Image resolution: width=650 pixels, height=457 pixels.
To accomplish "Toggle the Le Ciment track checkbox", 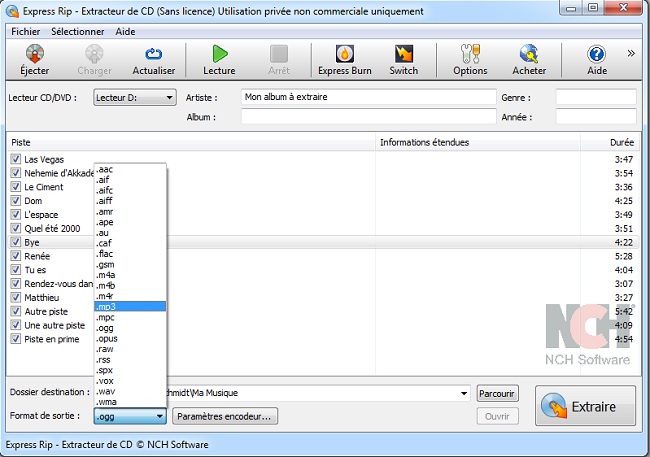I will [16, 187].
